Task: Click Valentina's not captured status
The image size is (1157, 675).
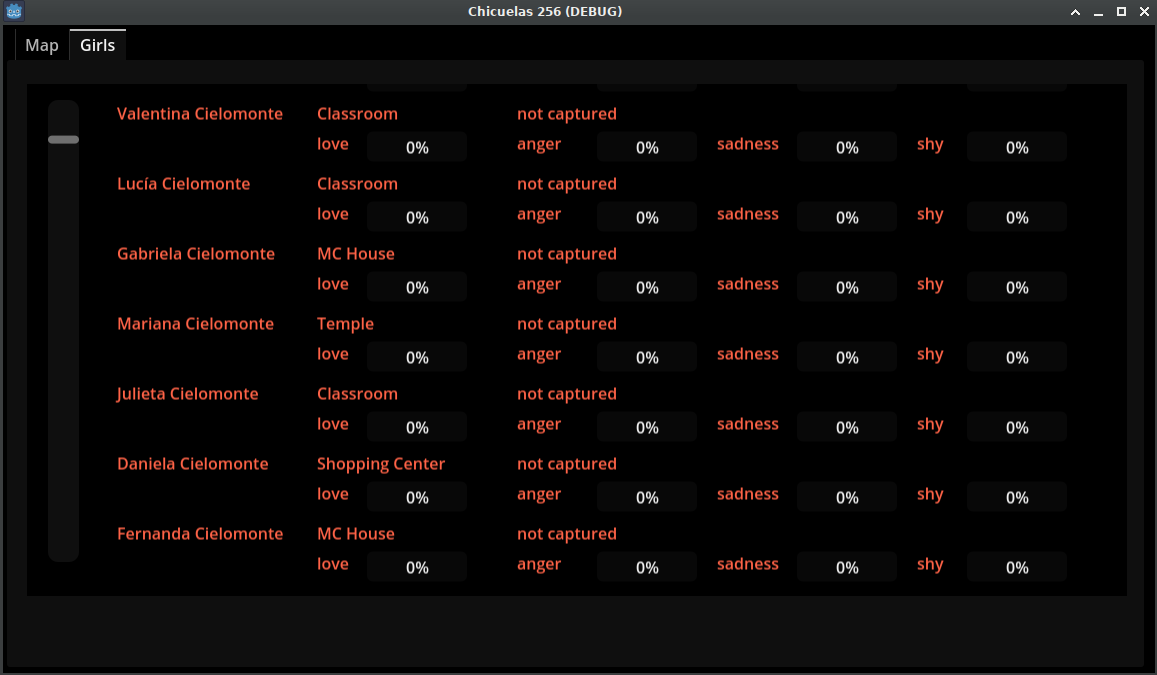Action: (x=567, y=114)
